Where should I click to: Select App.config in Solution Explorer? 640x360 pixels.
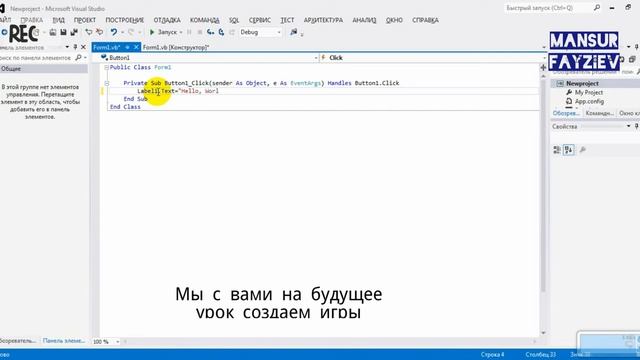tap(589, 101)
